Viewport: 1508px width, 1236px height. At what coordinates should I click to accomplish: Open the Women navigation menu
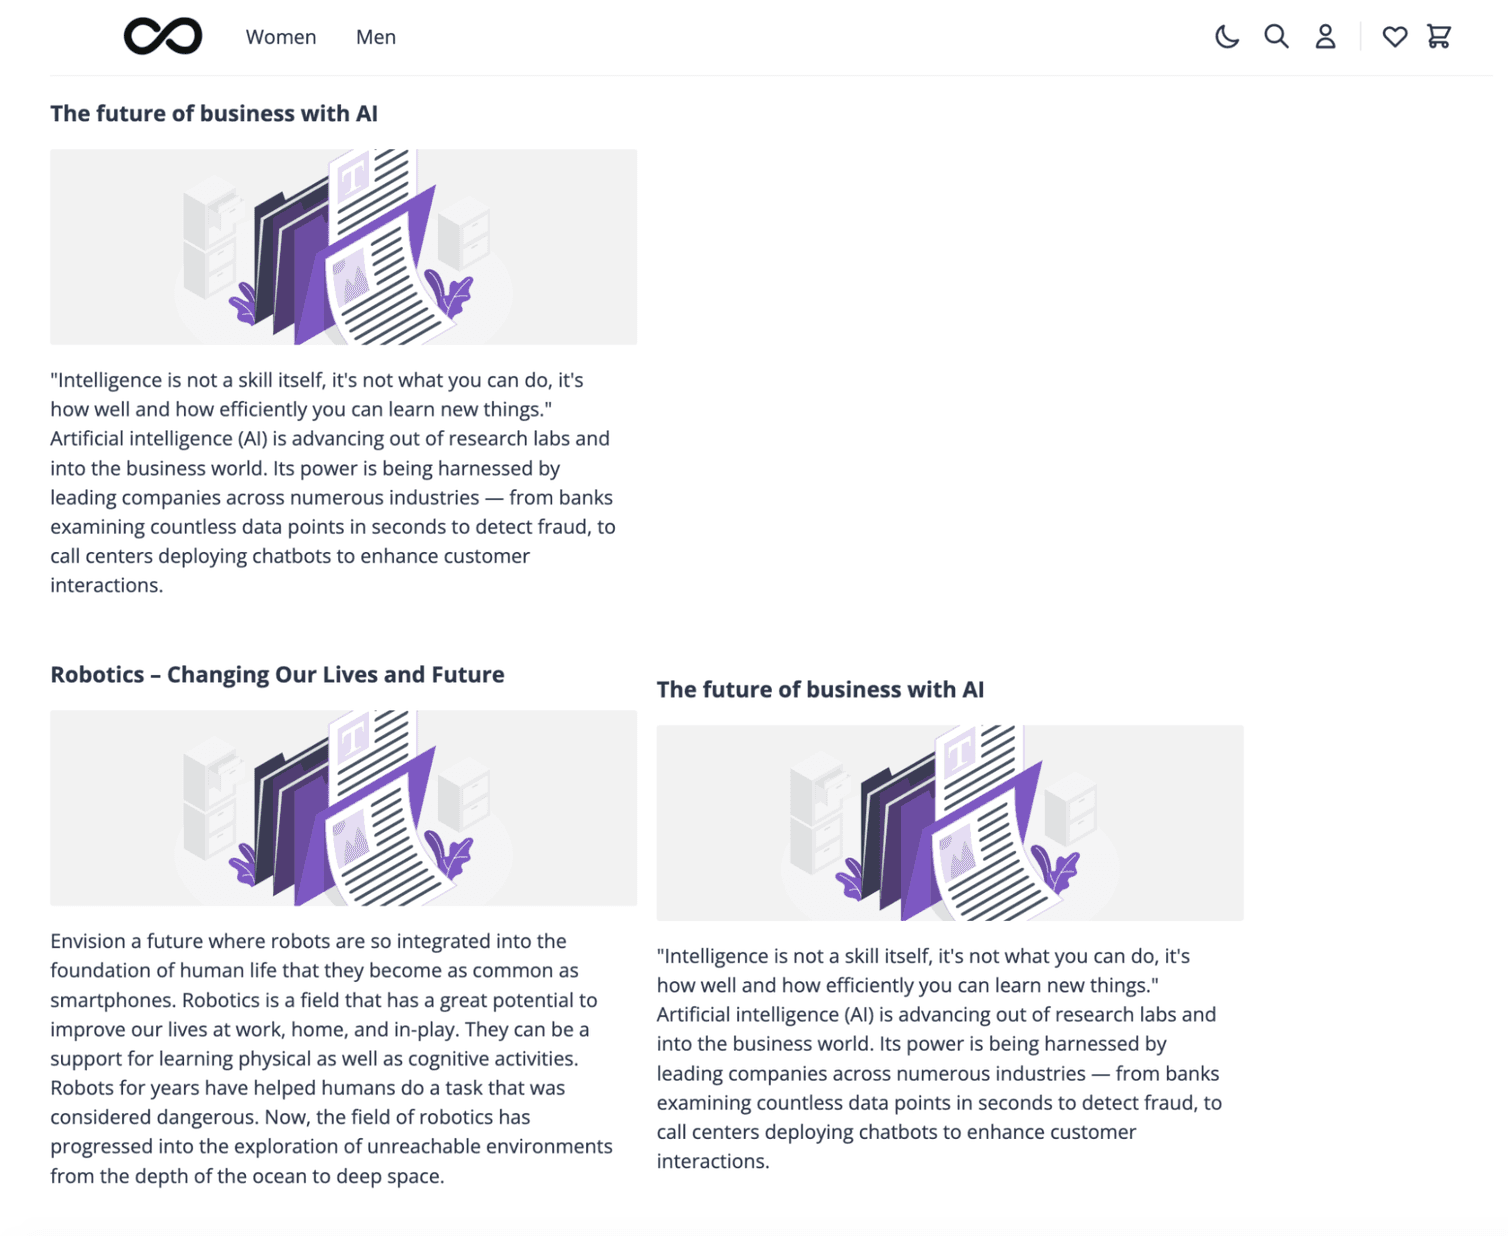click(281, 37)
